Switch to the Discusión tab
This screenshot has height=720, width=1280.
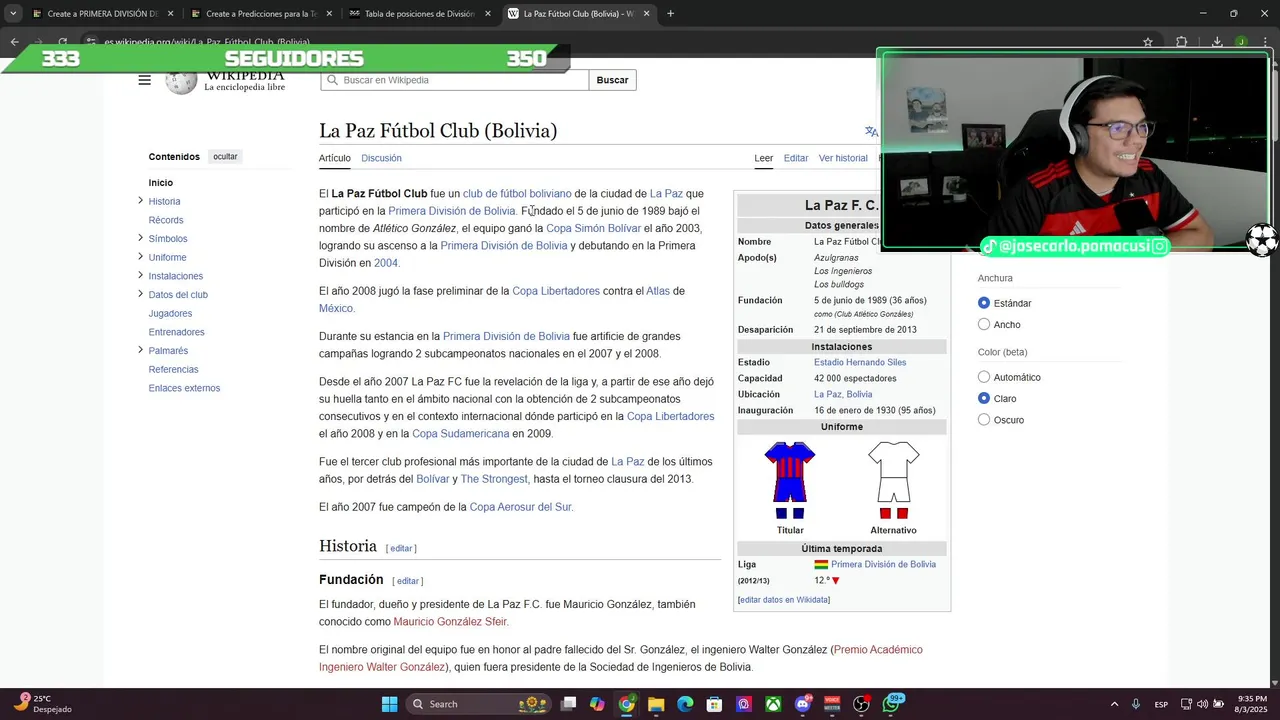point(381,158)
